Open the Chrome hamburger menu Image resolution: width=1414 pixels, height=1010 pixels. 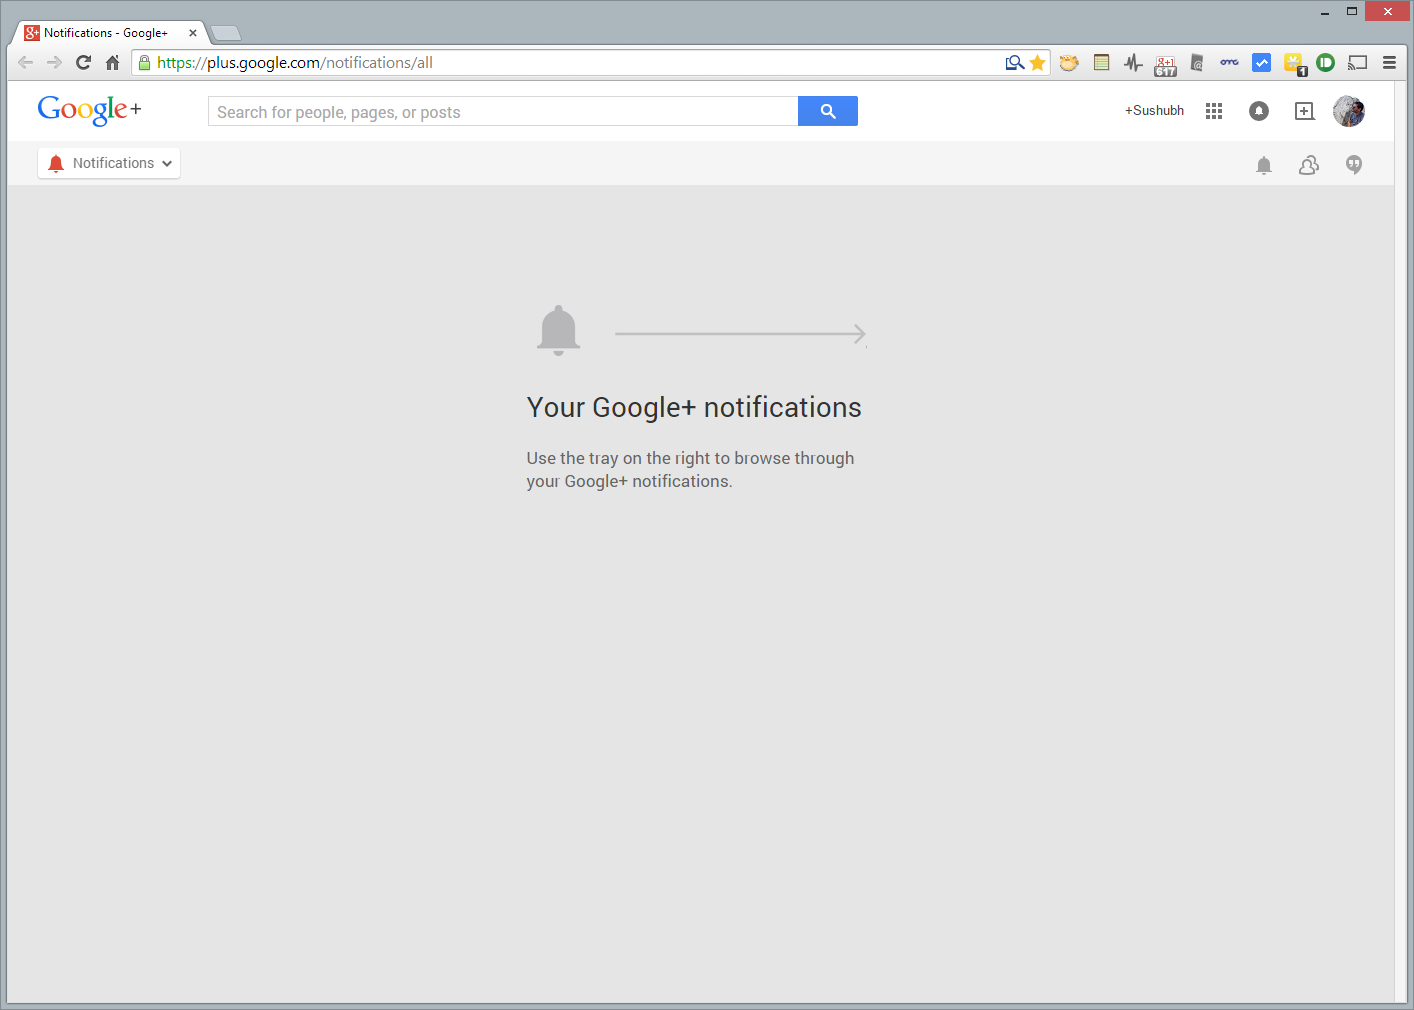(1389, 63)
